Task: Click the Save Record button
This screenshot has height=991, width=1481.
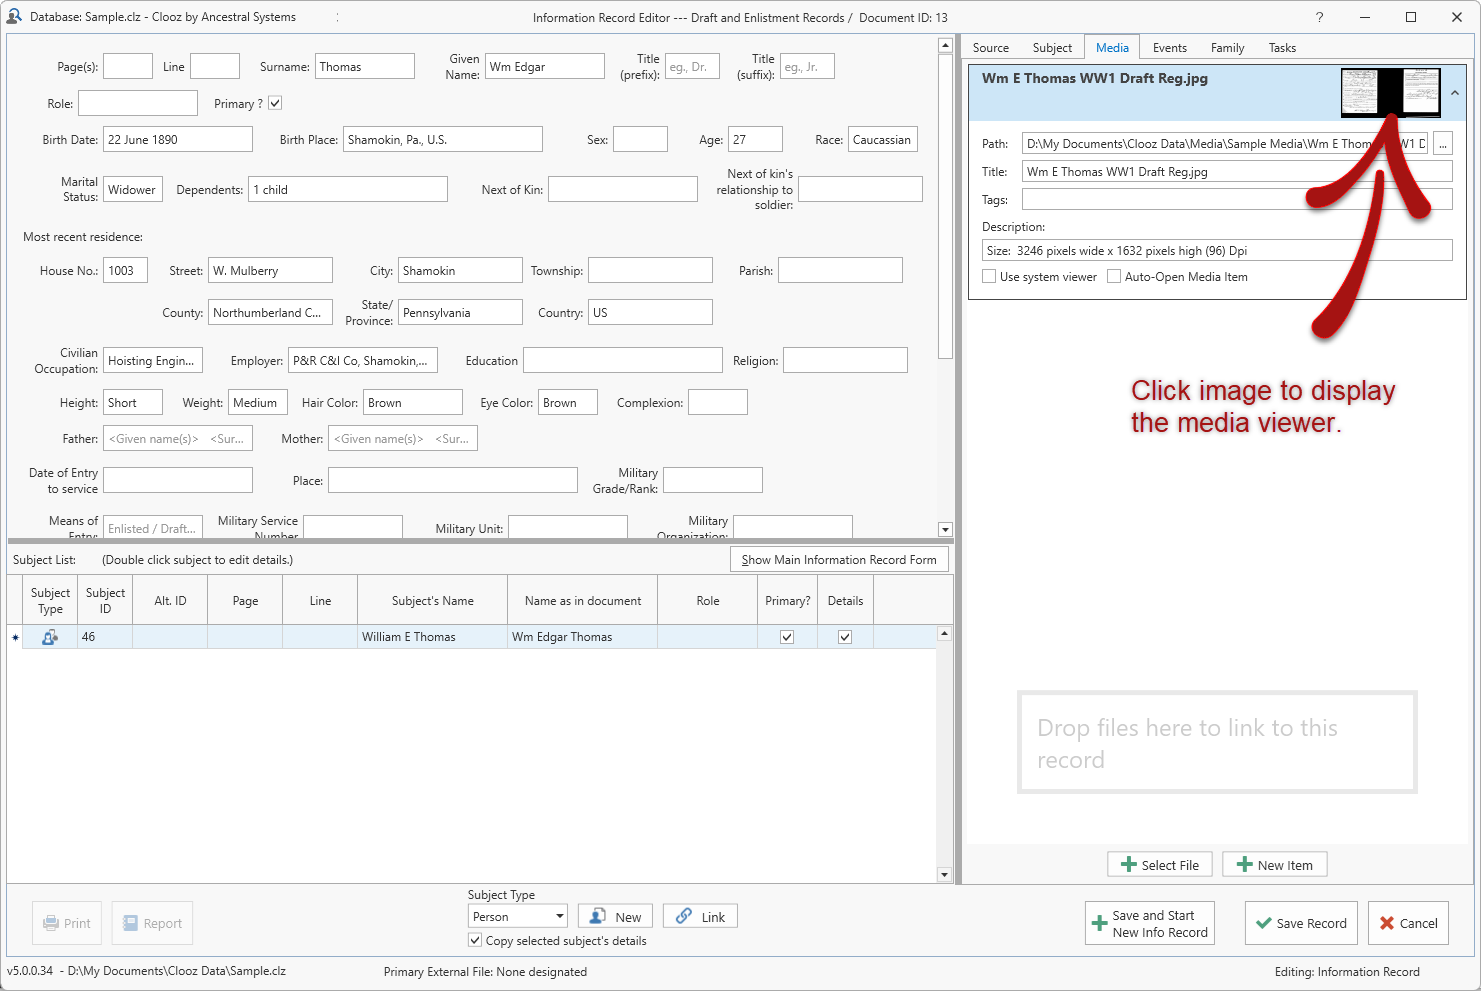Action: click(x=1300, y=923)
